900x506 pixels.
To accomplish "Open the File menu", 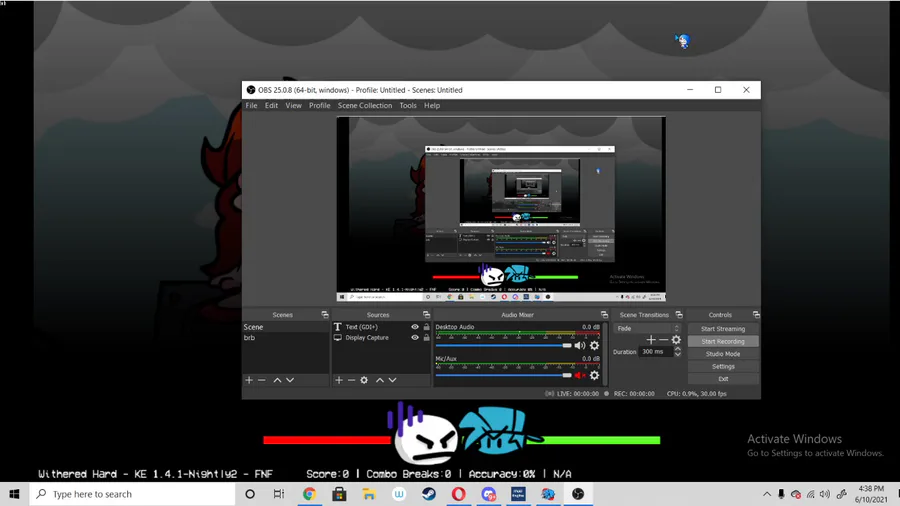I will click(x=251, y=106).
